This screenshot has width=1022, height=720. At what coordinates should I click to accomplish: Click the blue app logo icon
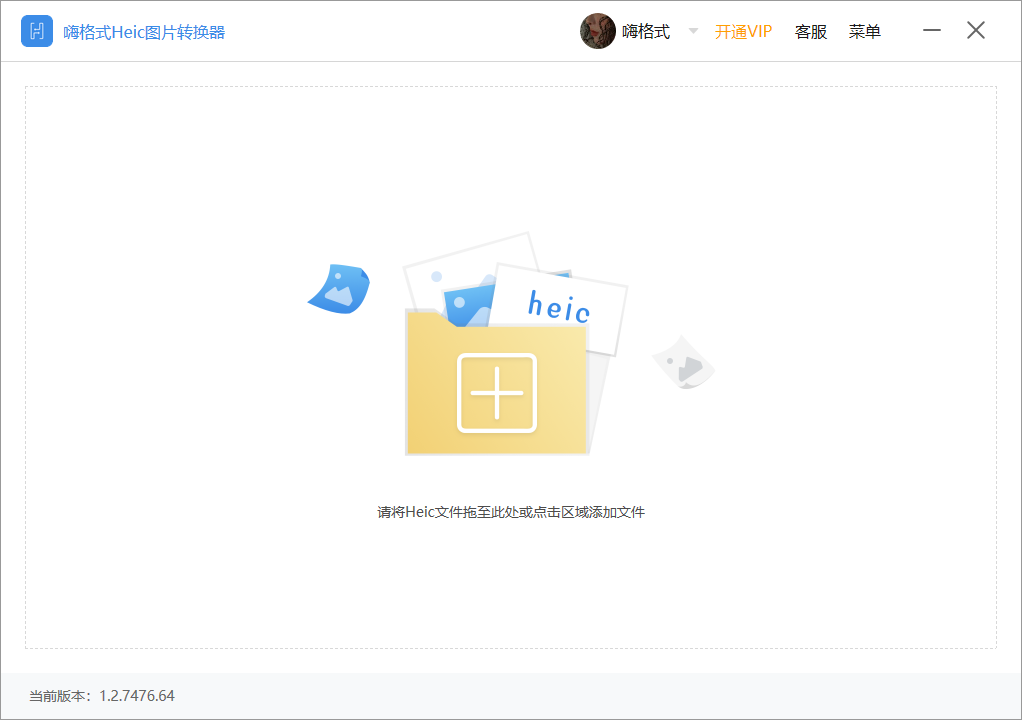coord(37,31)
